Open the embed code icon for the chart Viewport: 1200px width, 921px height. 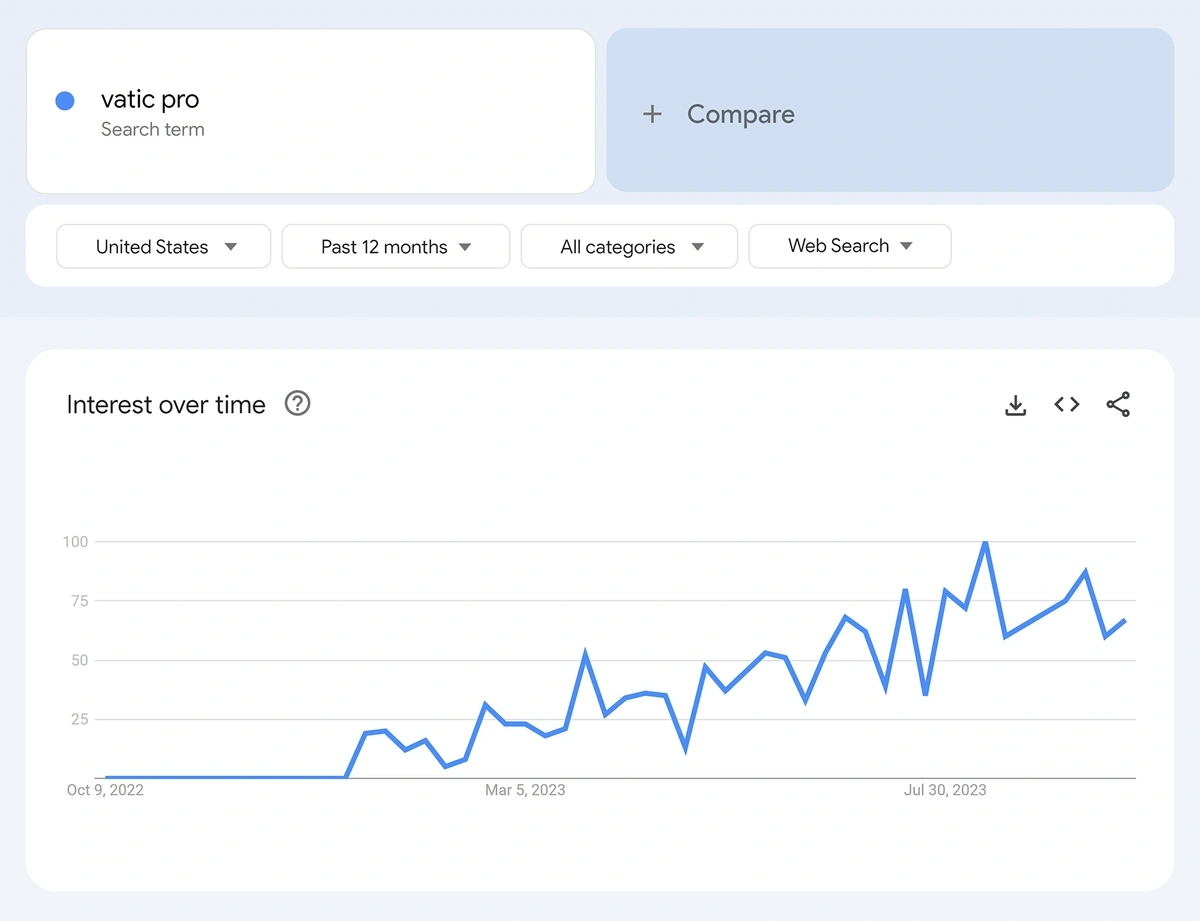click(x=1066, y=404)
